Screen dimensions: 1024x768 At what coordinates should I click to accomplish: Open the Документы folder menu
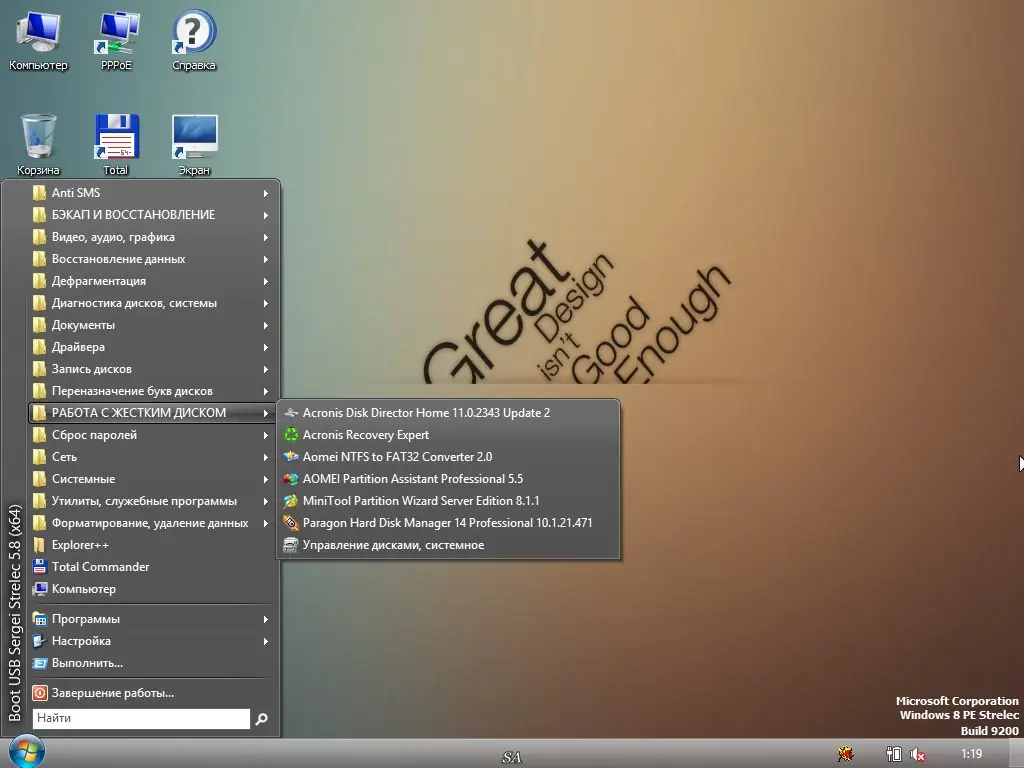coord(152,325)
